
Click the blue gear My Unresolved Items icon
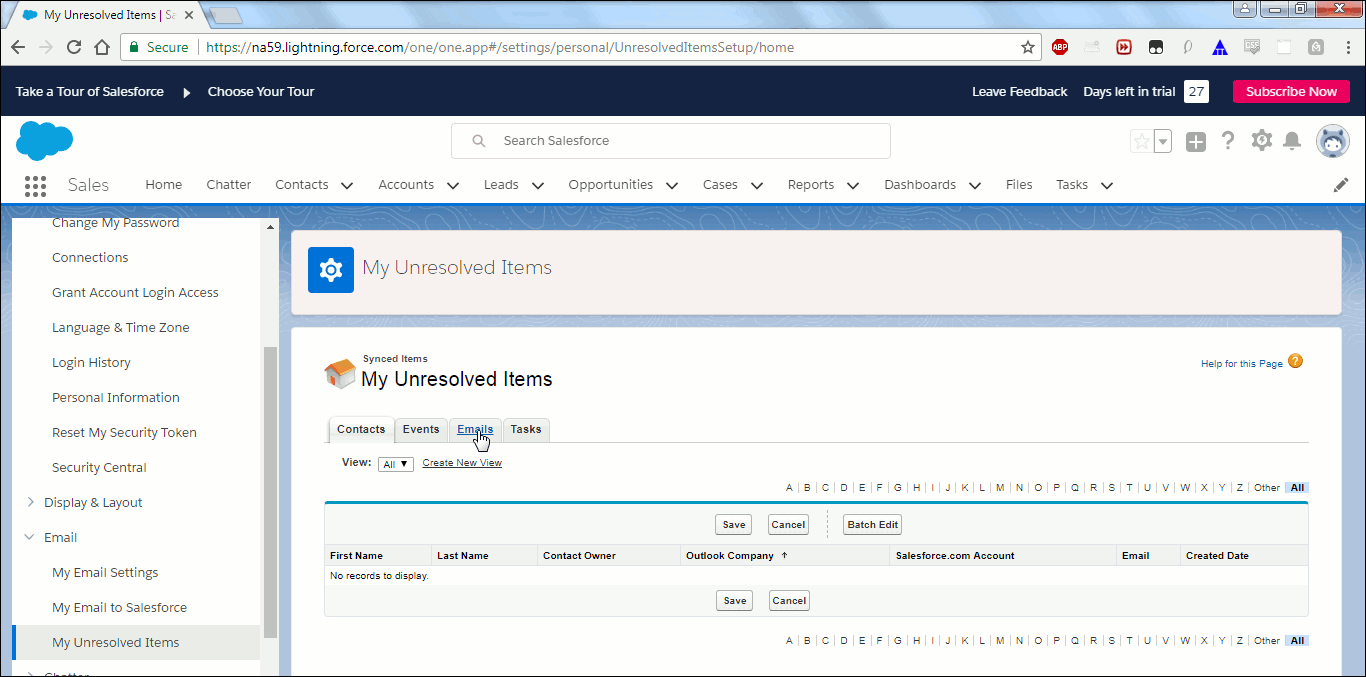pos(331,270)
